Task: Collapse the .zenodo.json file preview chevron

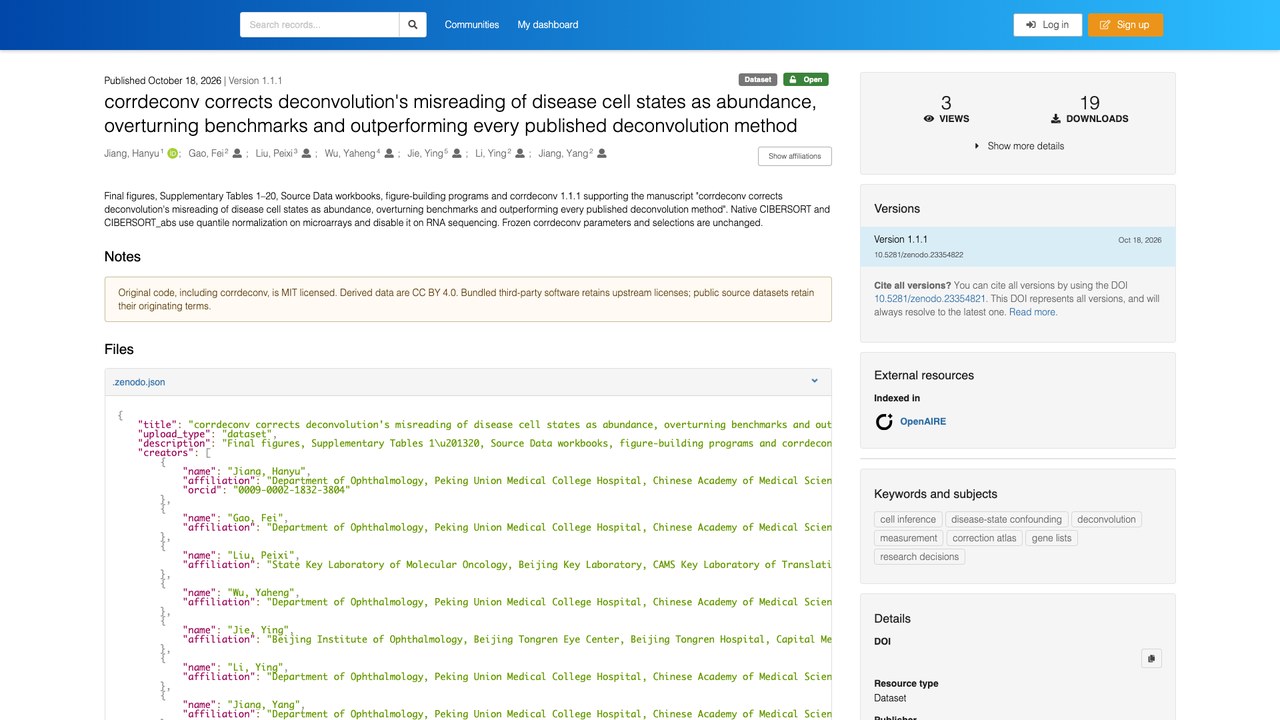Action: [x=814, y=381]
